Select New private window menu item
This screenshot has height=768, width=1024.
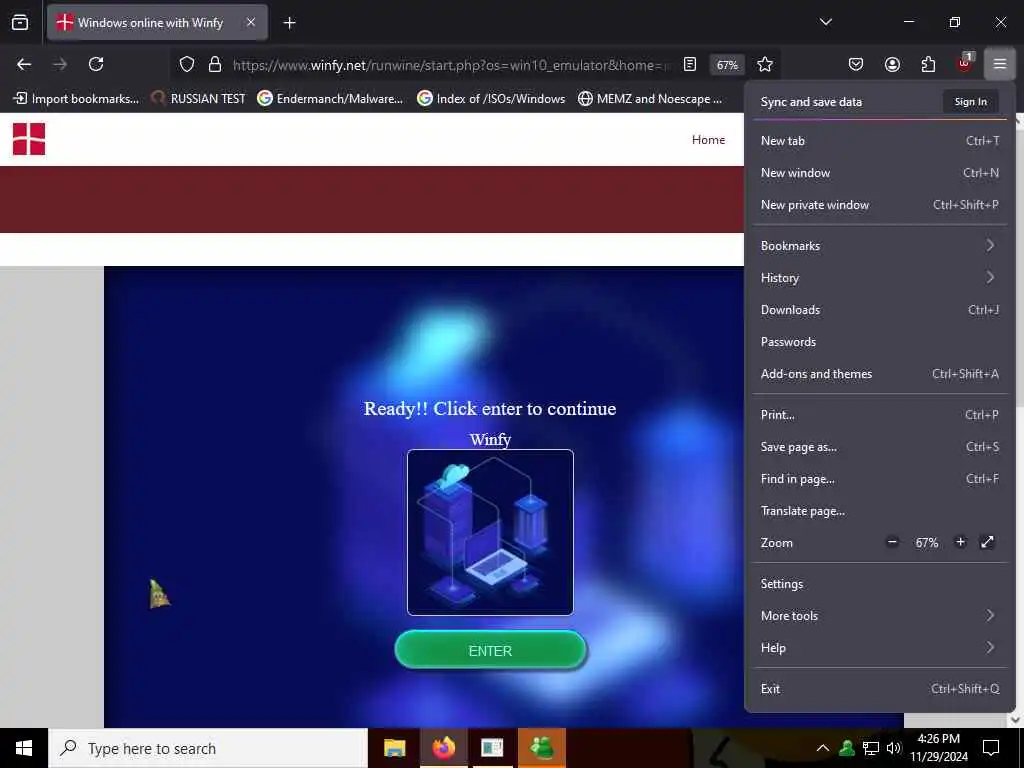click(x=880, y=204)
